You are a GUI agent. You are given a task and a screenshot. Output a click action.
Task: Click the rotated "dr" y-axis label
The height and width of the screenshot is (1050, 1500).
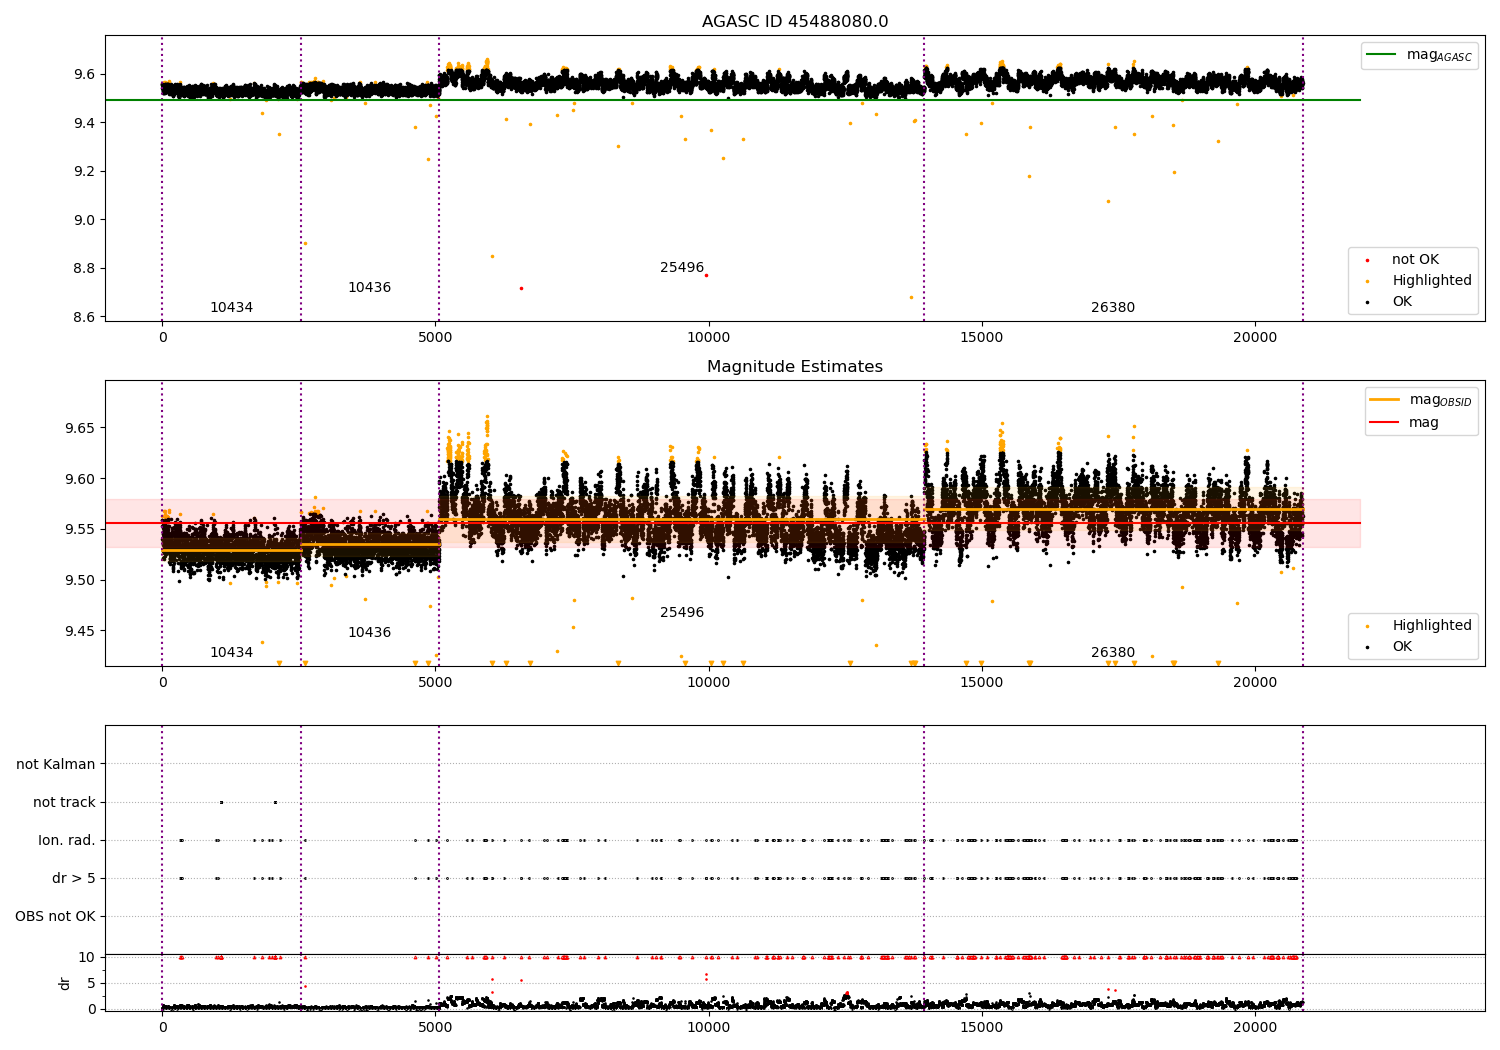point(65,984)
